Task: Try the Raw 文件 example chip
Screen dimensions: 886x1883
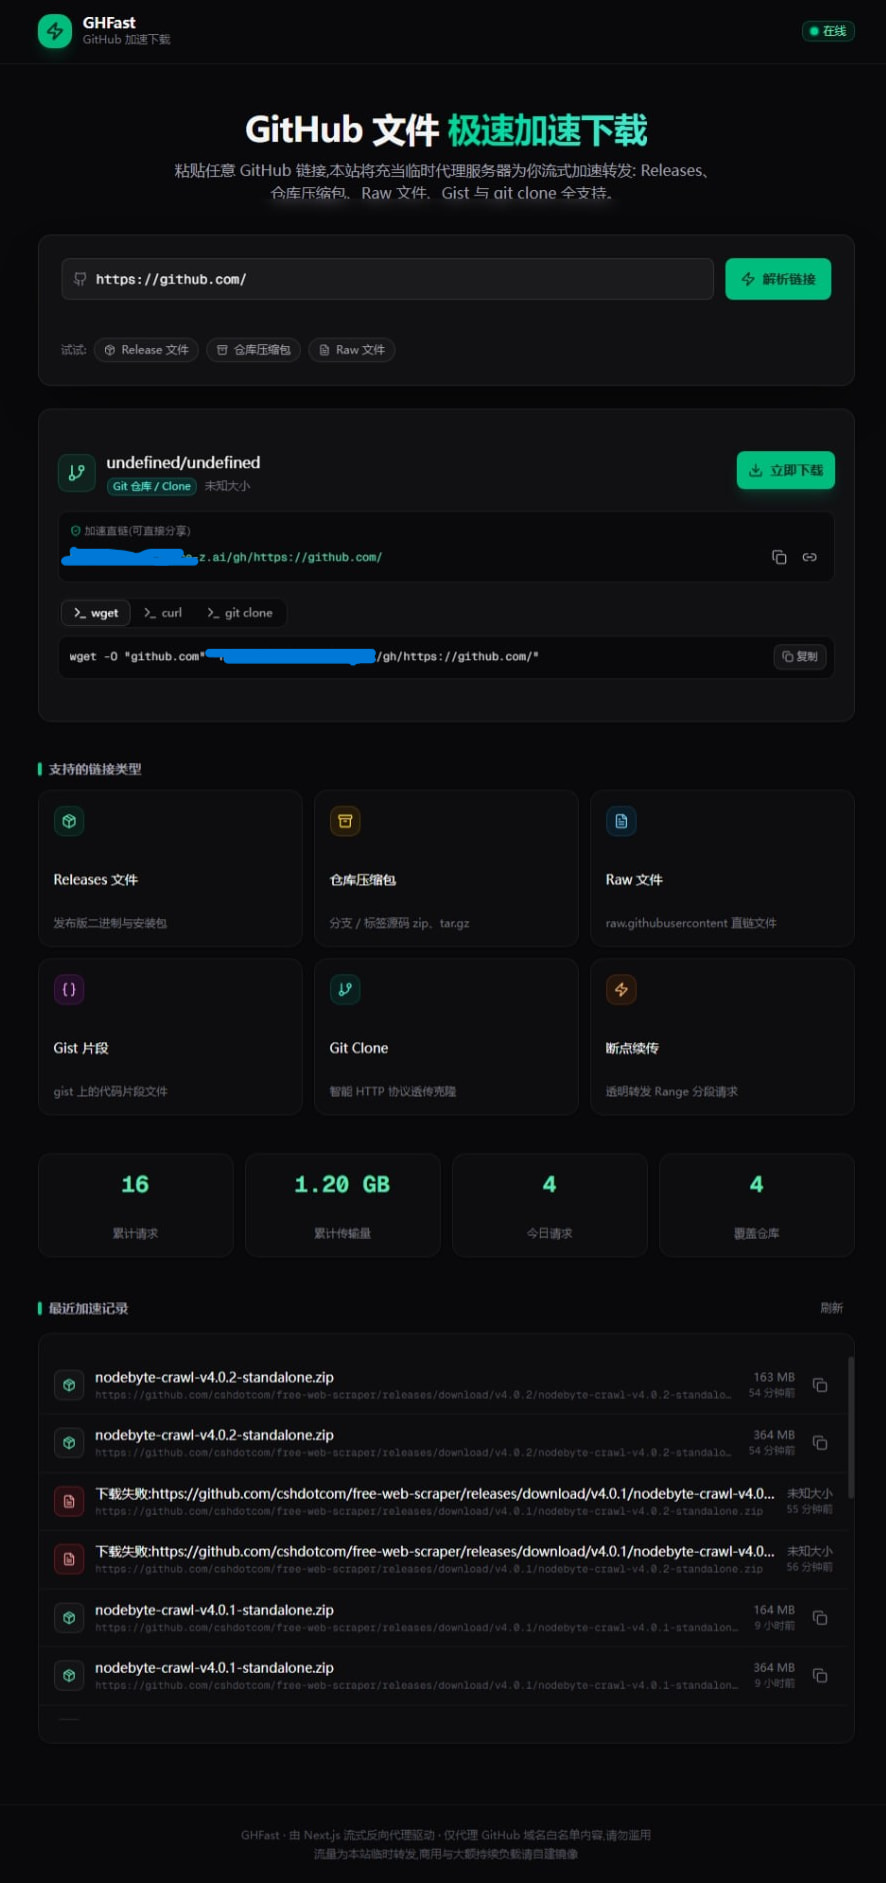Action: tap(351, 350)
